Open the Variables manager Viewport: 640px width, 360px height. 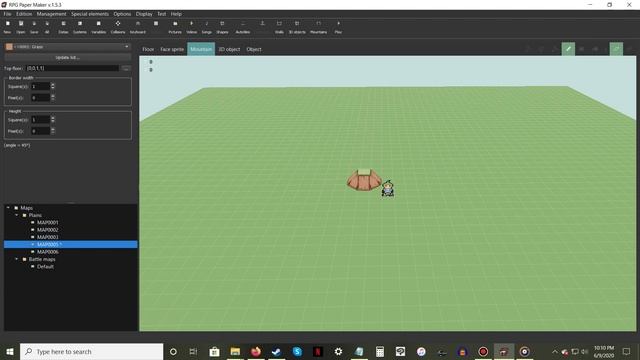pos(98,27)
